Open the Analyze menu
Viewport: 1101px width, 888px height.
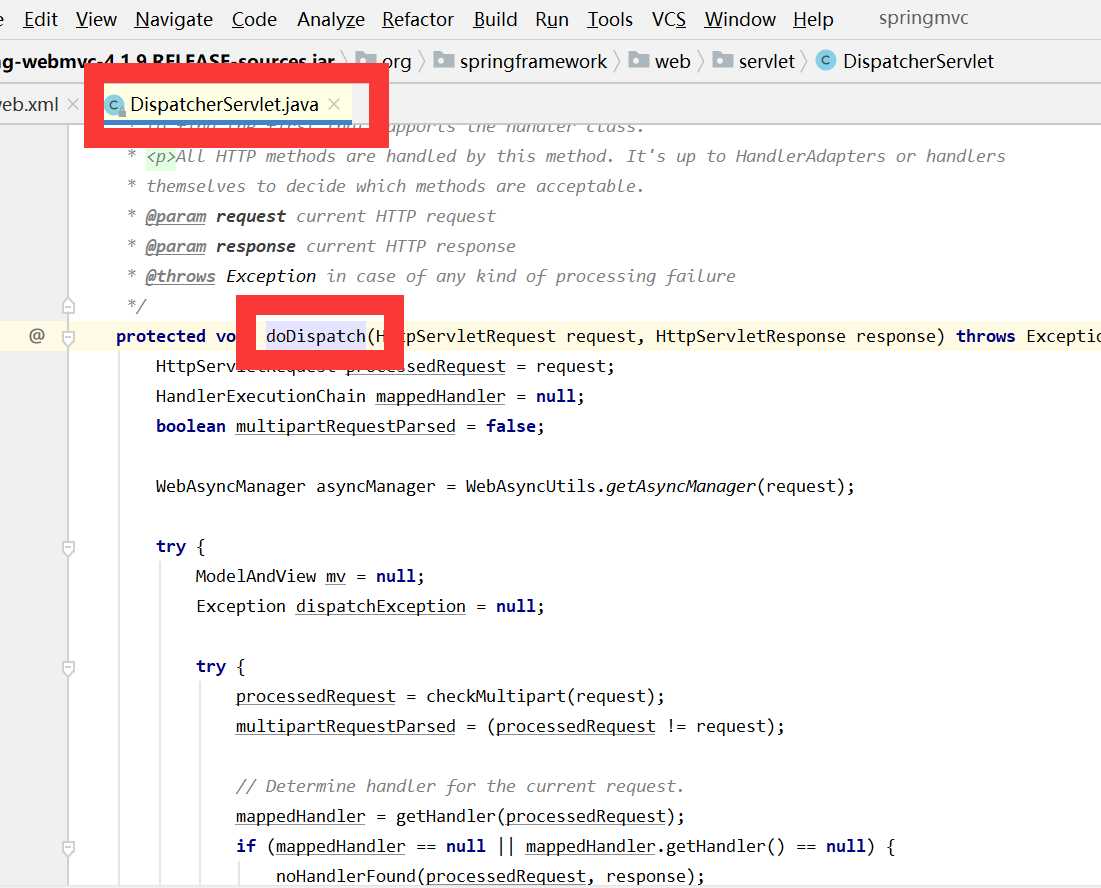[x=331, y=20]
